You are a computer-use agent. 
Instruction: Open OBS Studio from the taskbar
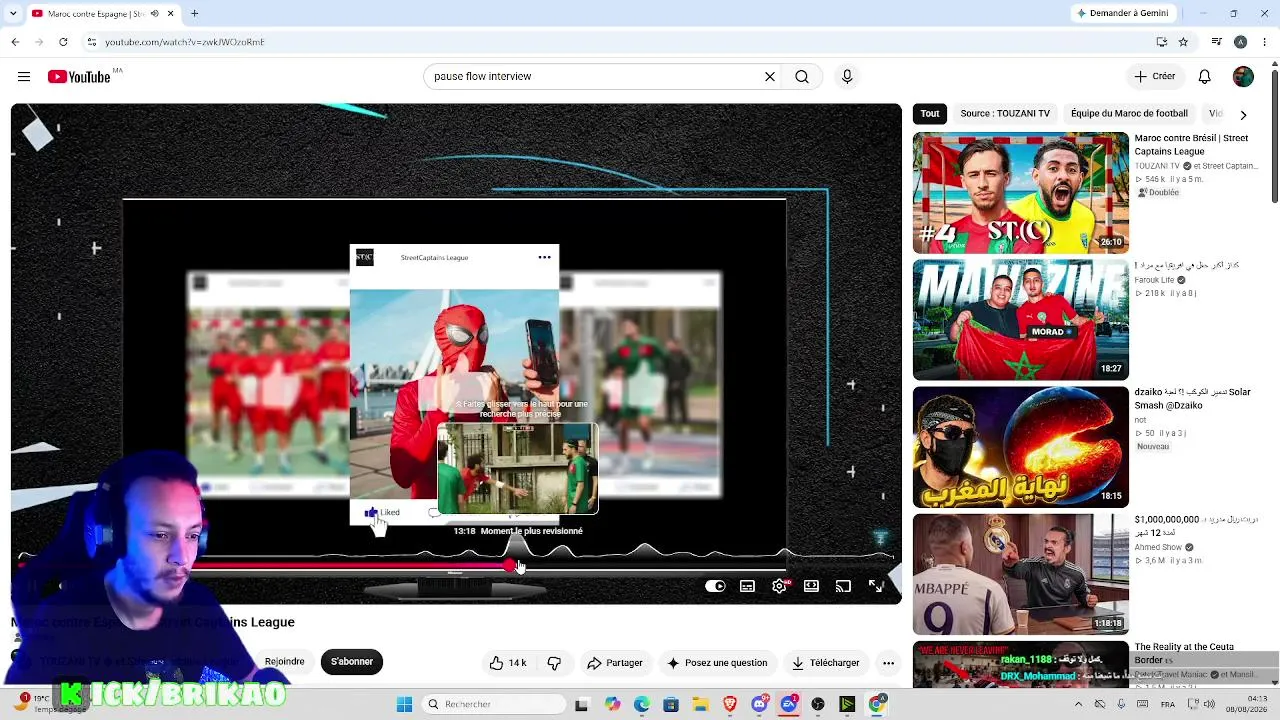coord(818,704)
